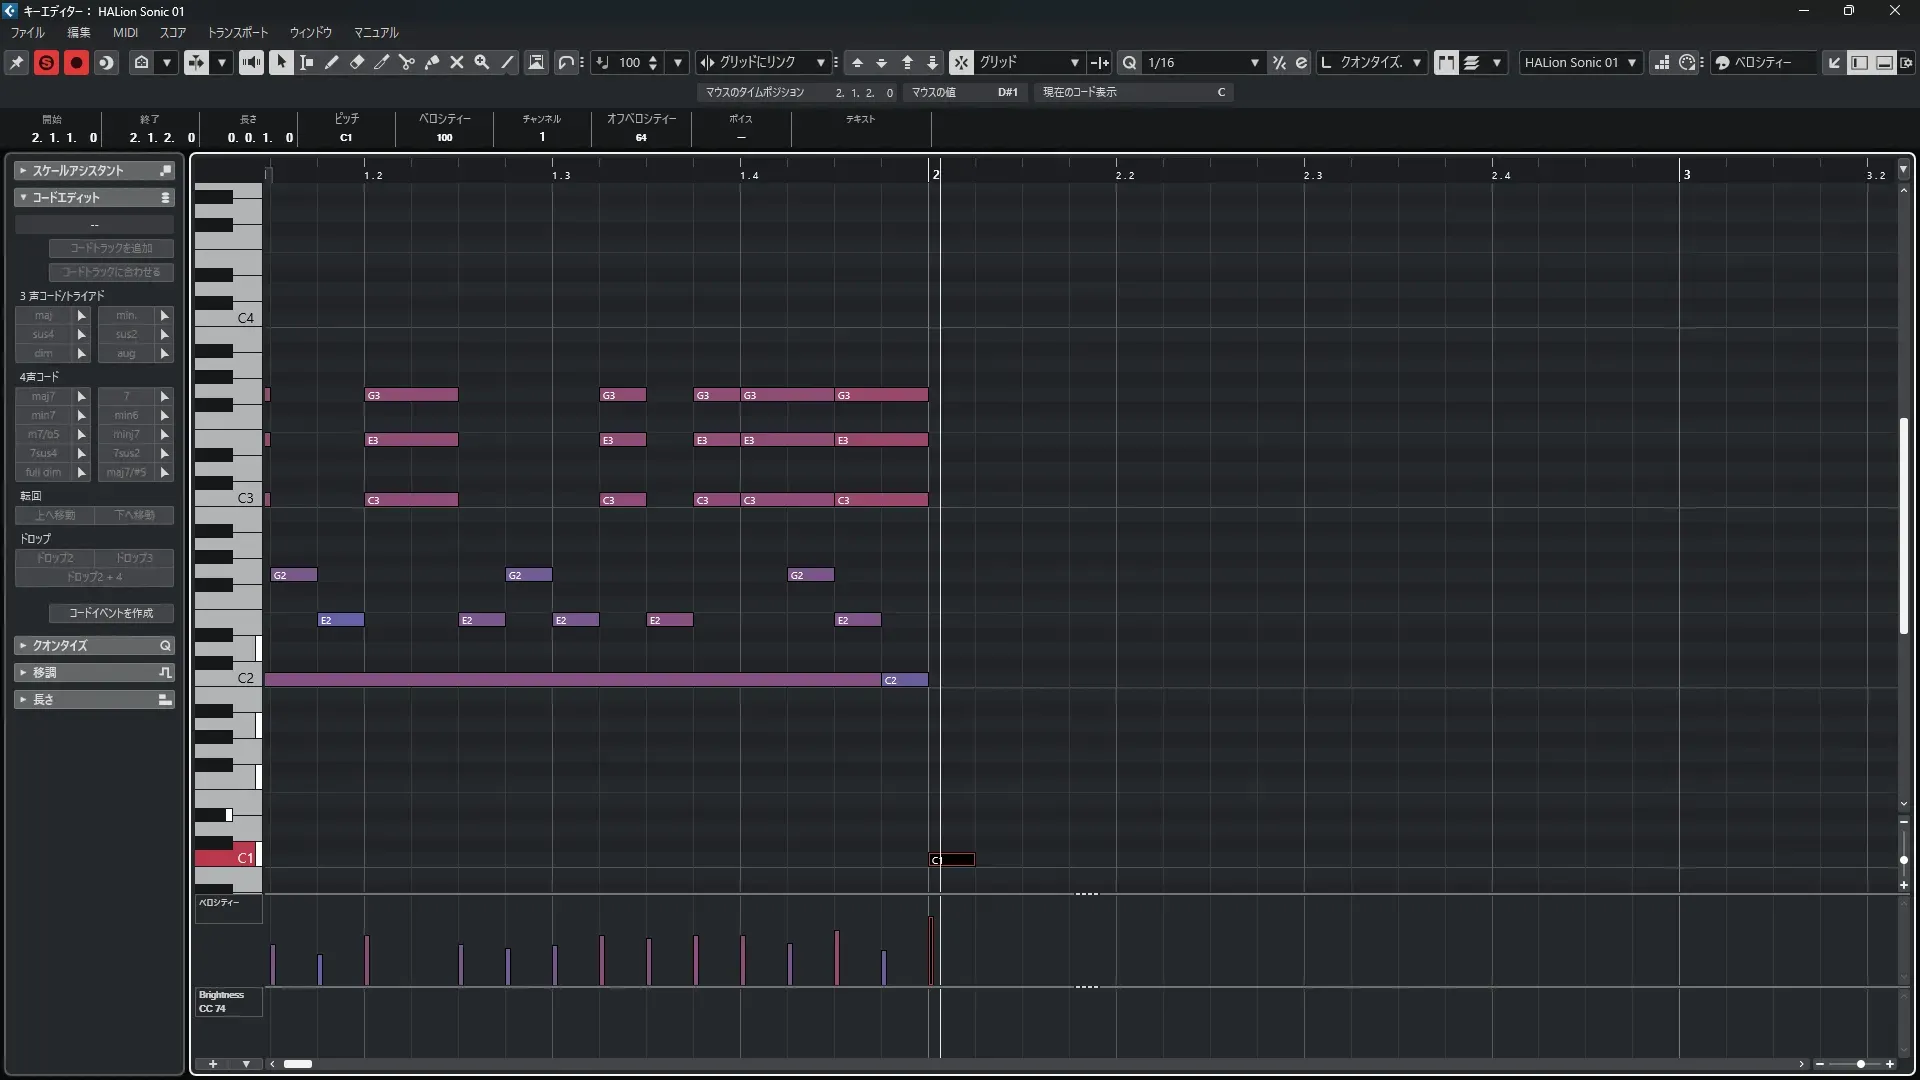Screen dimensions: 1920x1080
Task: Select the Object Selection arrow tool
Action: 282,62
